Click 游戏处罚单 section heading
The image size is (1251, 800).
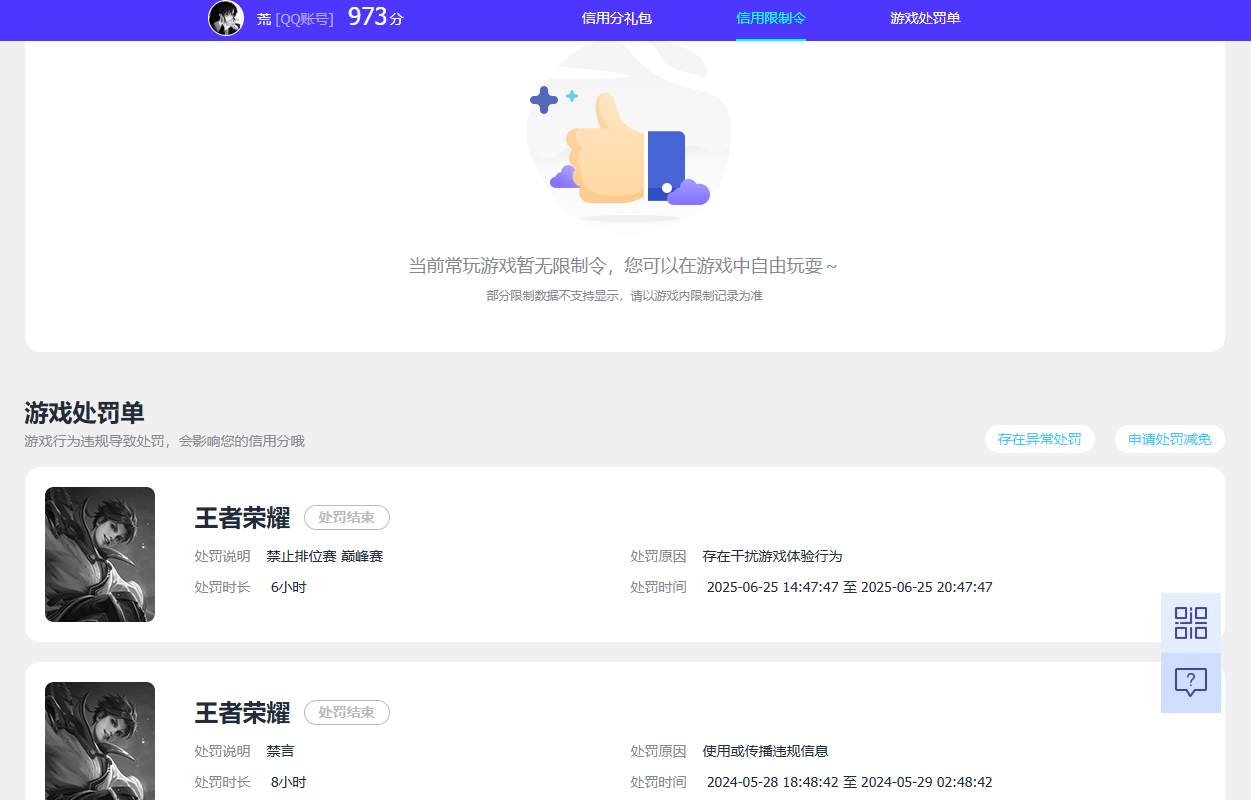(x=84, y=413)
